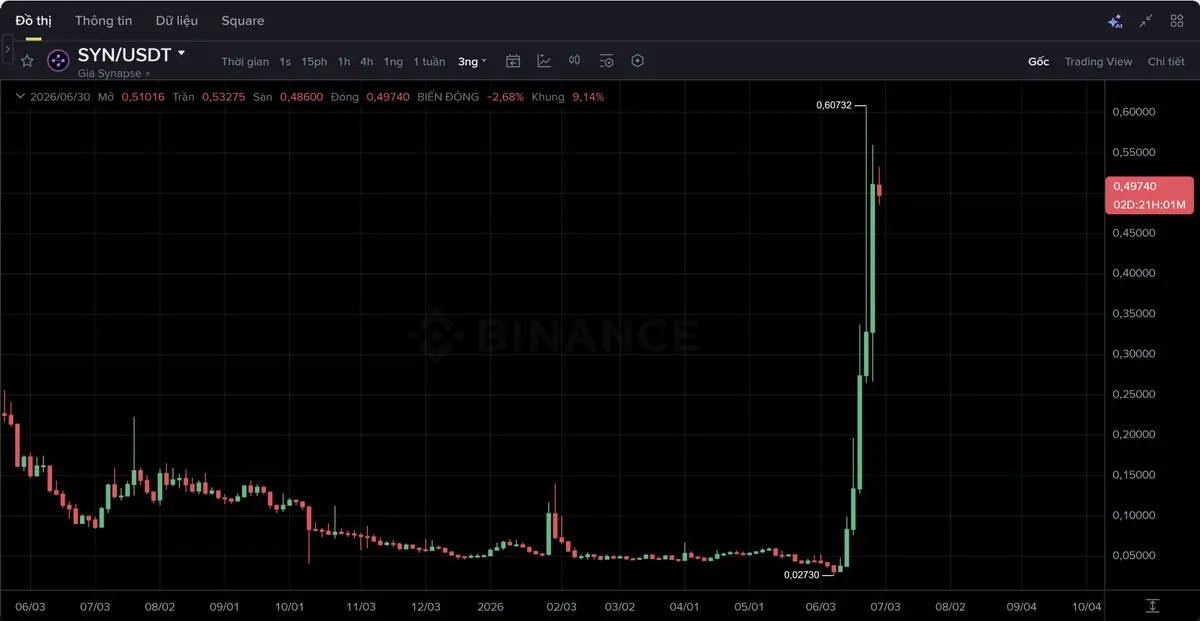Open the technical indicators line-chart icon
The width and height of the screenshot is (1200, 621).
[544, 61]
